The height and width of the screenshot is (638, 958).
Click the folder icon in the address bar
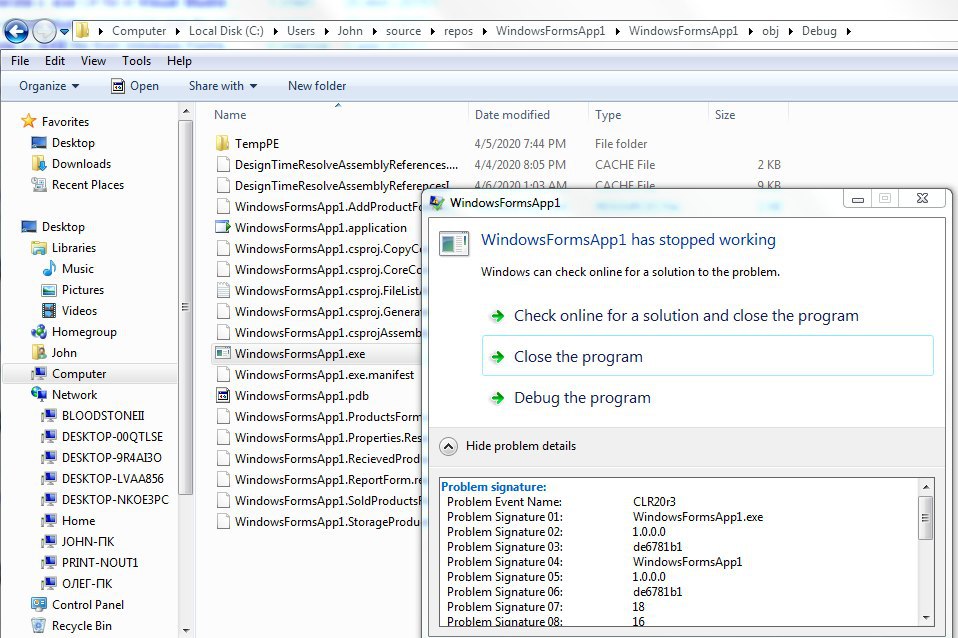click(82, 31)
